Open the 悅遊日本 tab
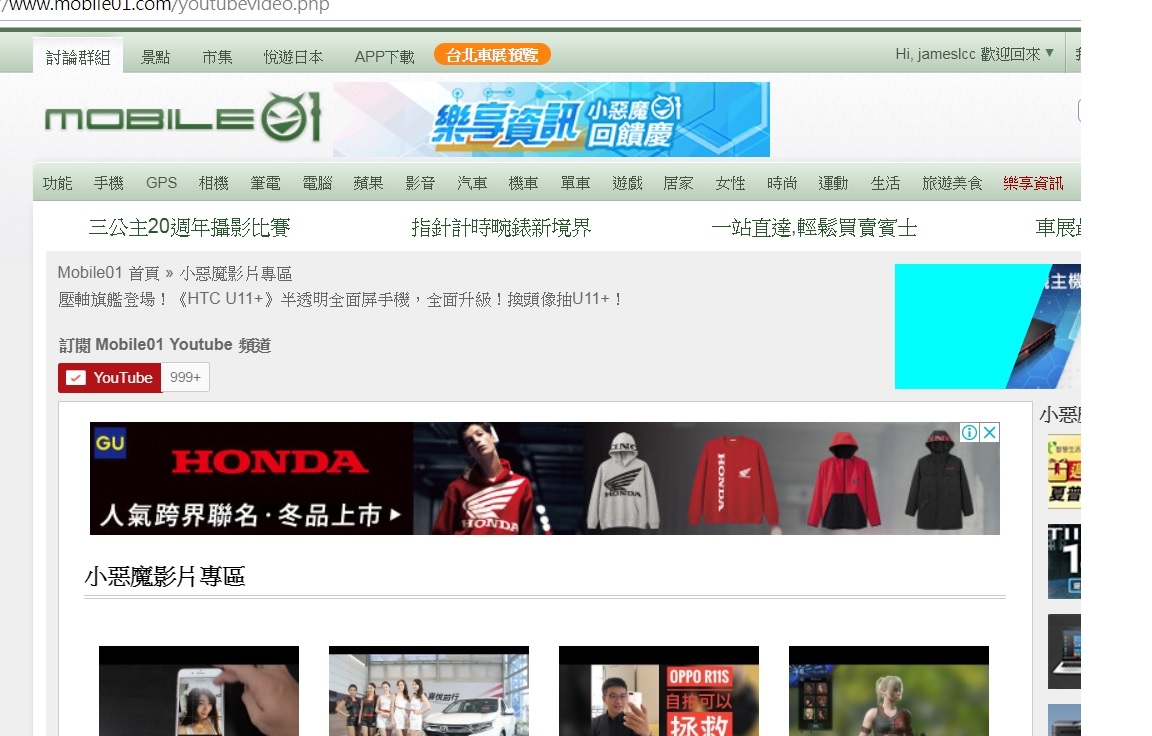The image size is (1152, 736). 293,57
